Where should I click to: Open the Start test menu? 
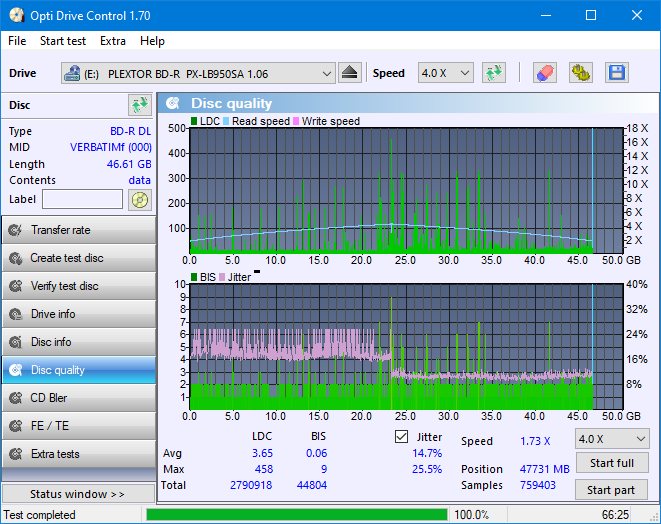coord(63,41)
